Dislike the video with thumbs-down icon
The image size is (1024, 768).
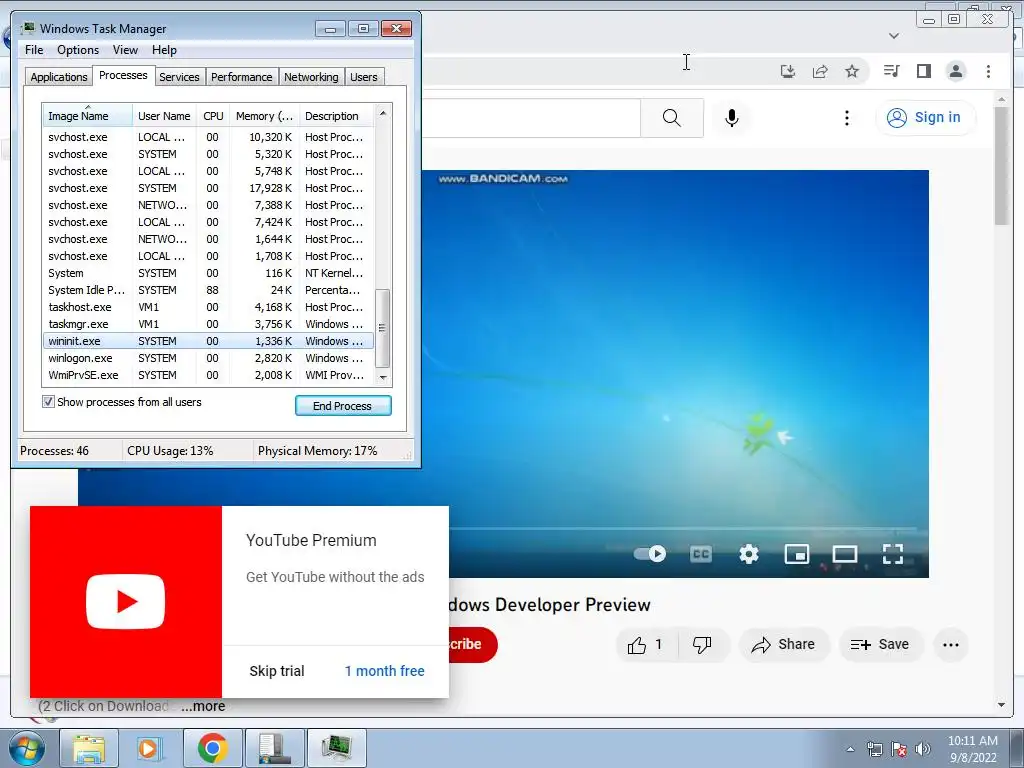[702, 645]
